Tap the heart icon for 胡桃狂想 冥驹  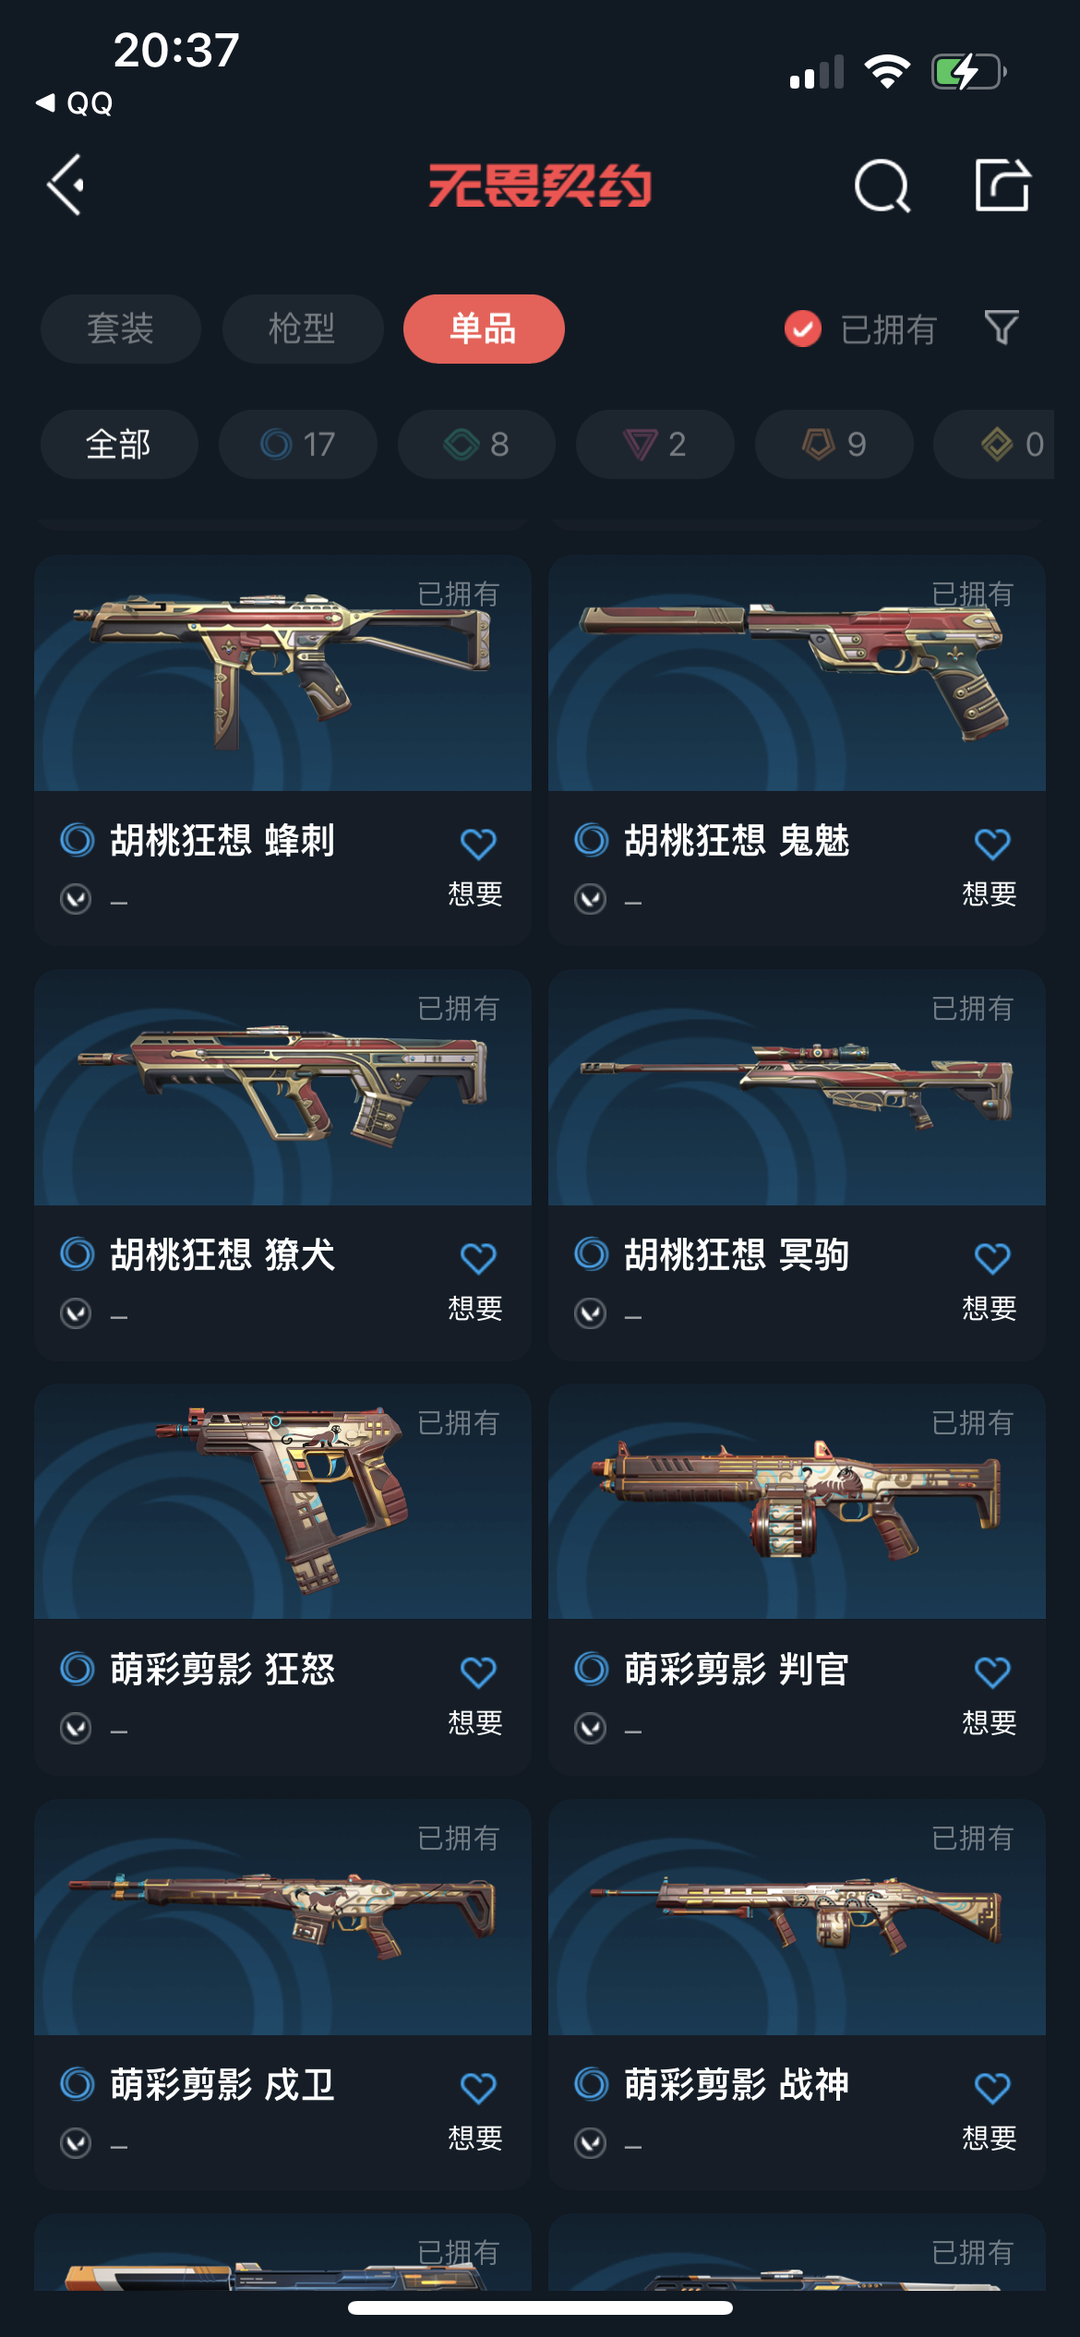(x=992, y=1258)
